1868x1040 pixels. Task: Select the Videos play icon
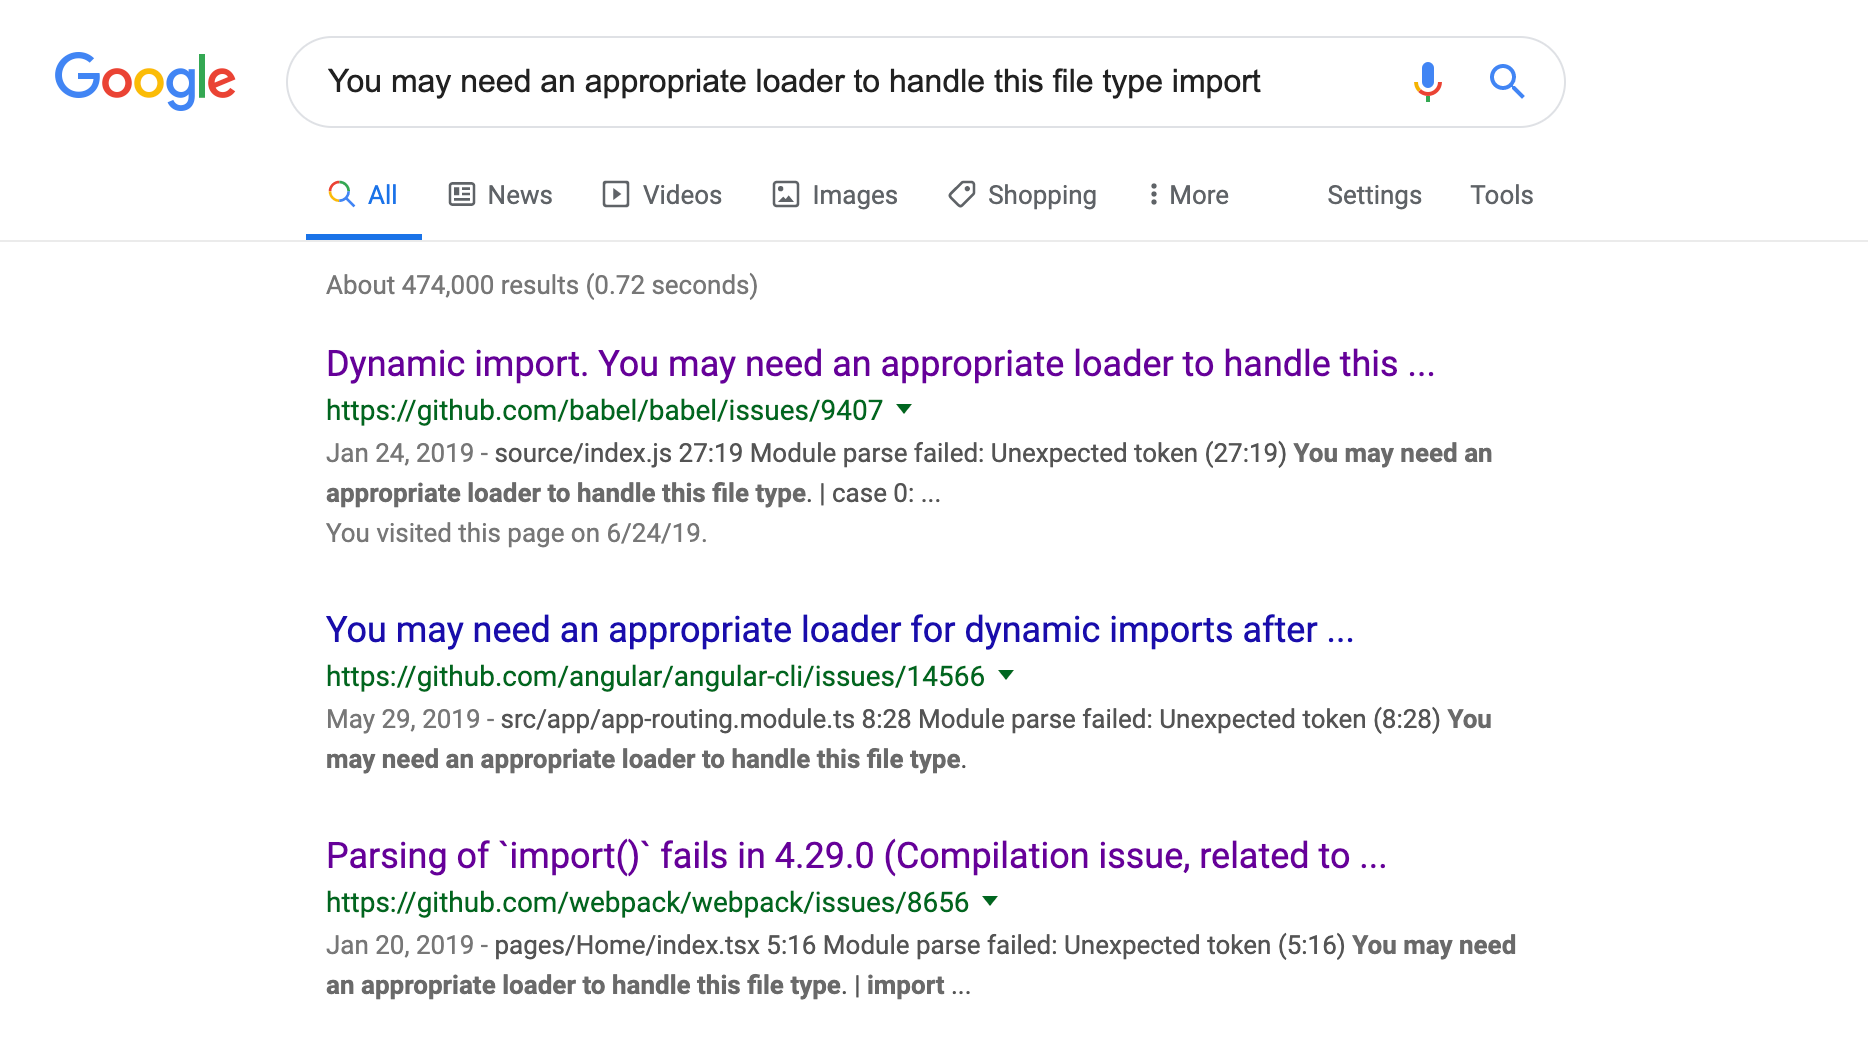(616, 194)
